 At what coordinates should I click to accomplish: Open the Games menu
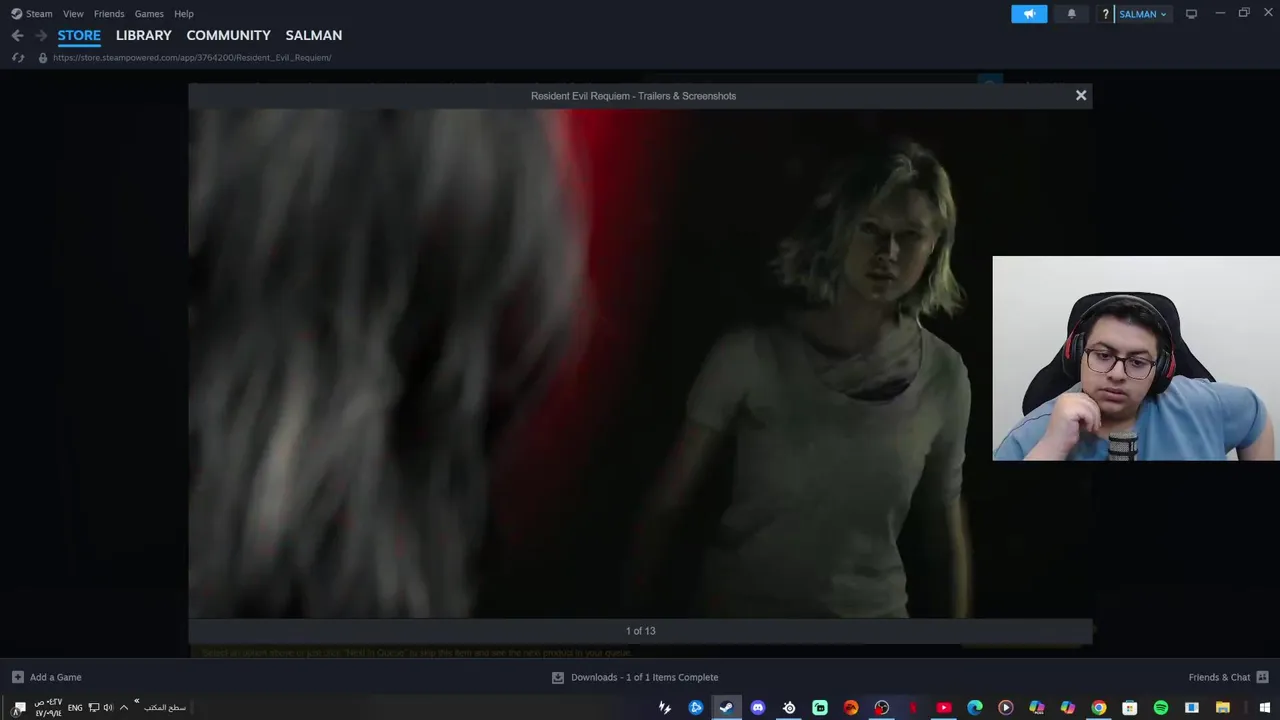149,14
